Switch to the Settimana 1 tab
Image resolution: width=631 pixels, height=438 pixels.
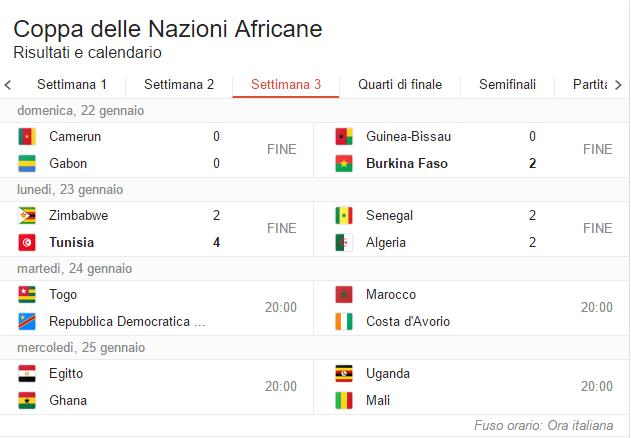[72, 85]
